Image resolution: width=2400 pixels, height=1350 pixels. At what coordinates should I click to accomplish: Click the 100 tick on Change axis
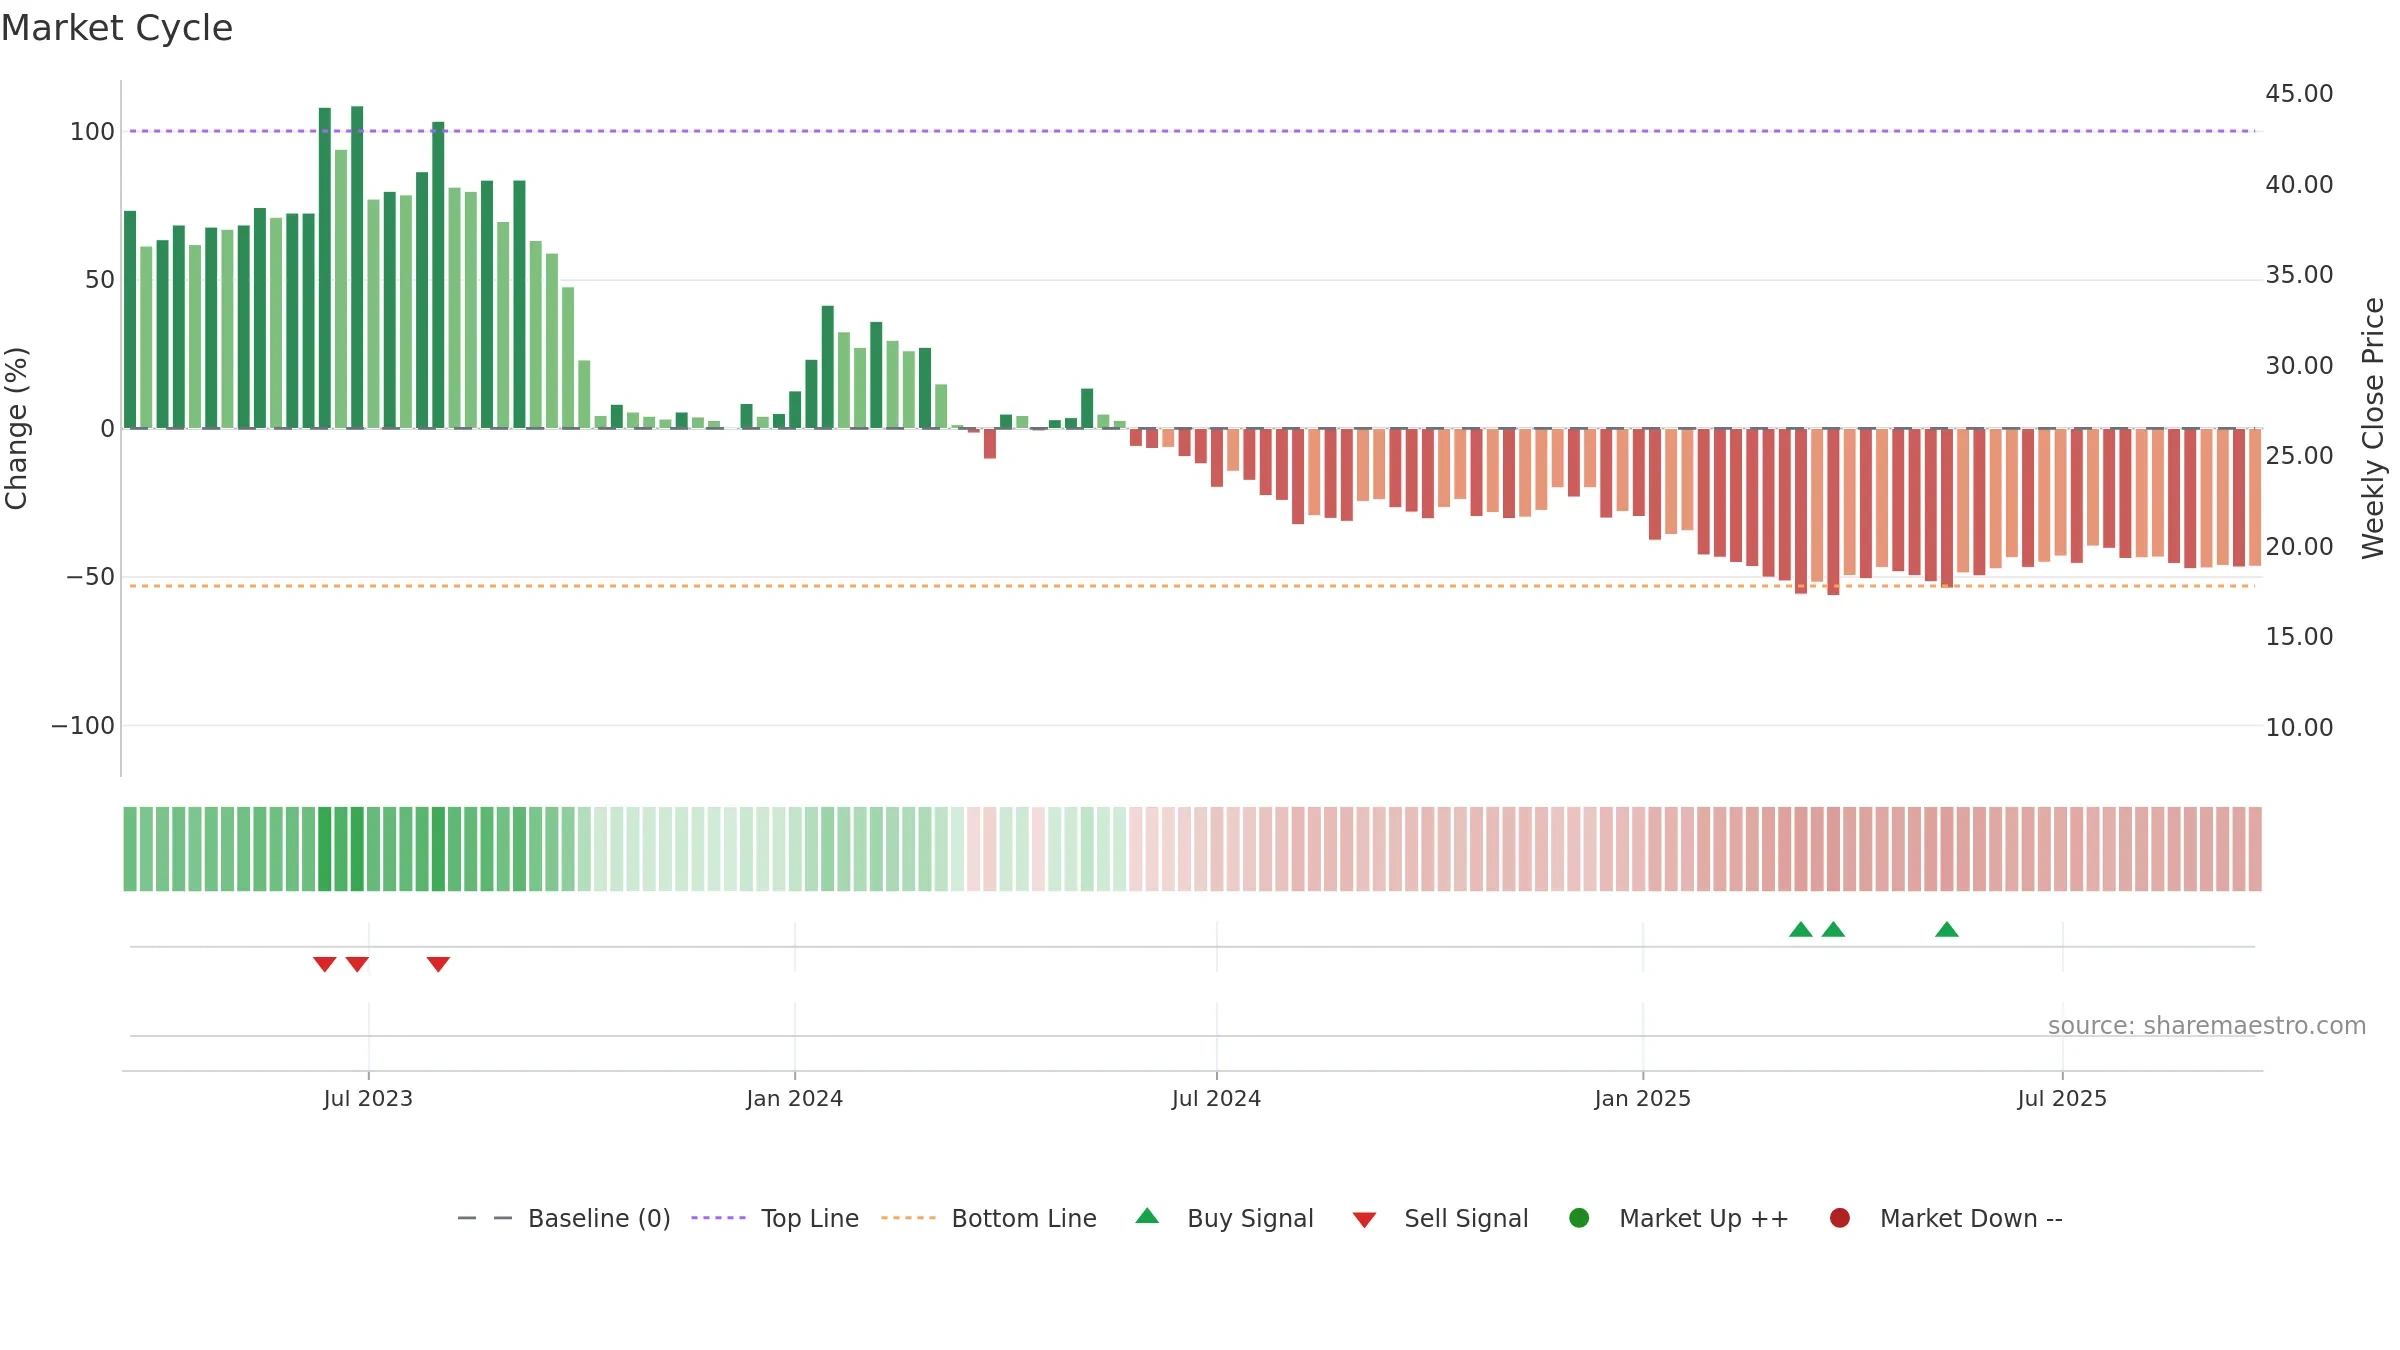(92, 132)
